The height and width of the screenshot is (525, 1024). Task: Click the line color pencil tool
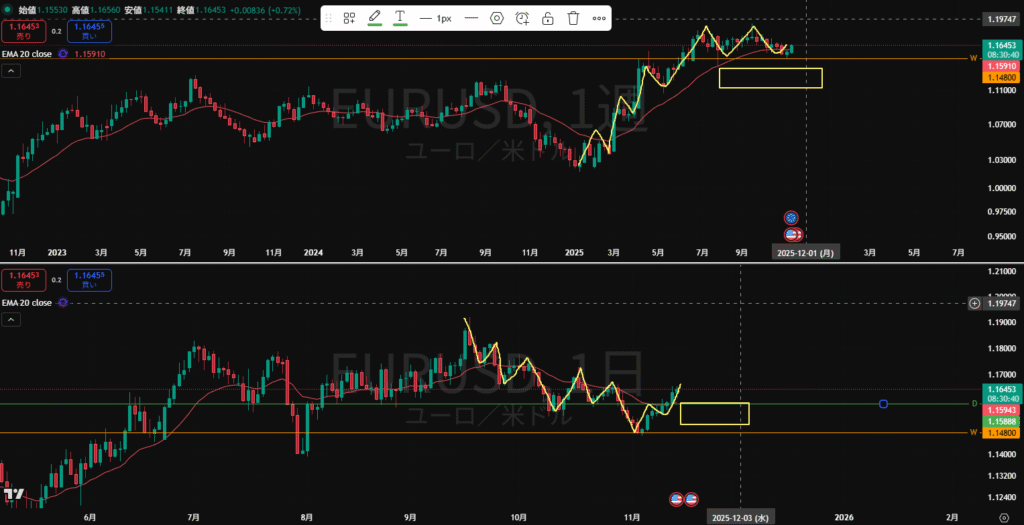[x=375, y=18]
